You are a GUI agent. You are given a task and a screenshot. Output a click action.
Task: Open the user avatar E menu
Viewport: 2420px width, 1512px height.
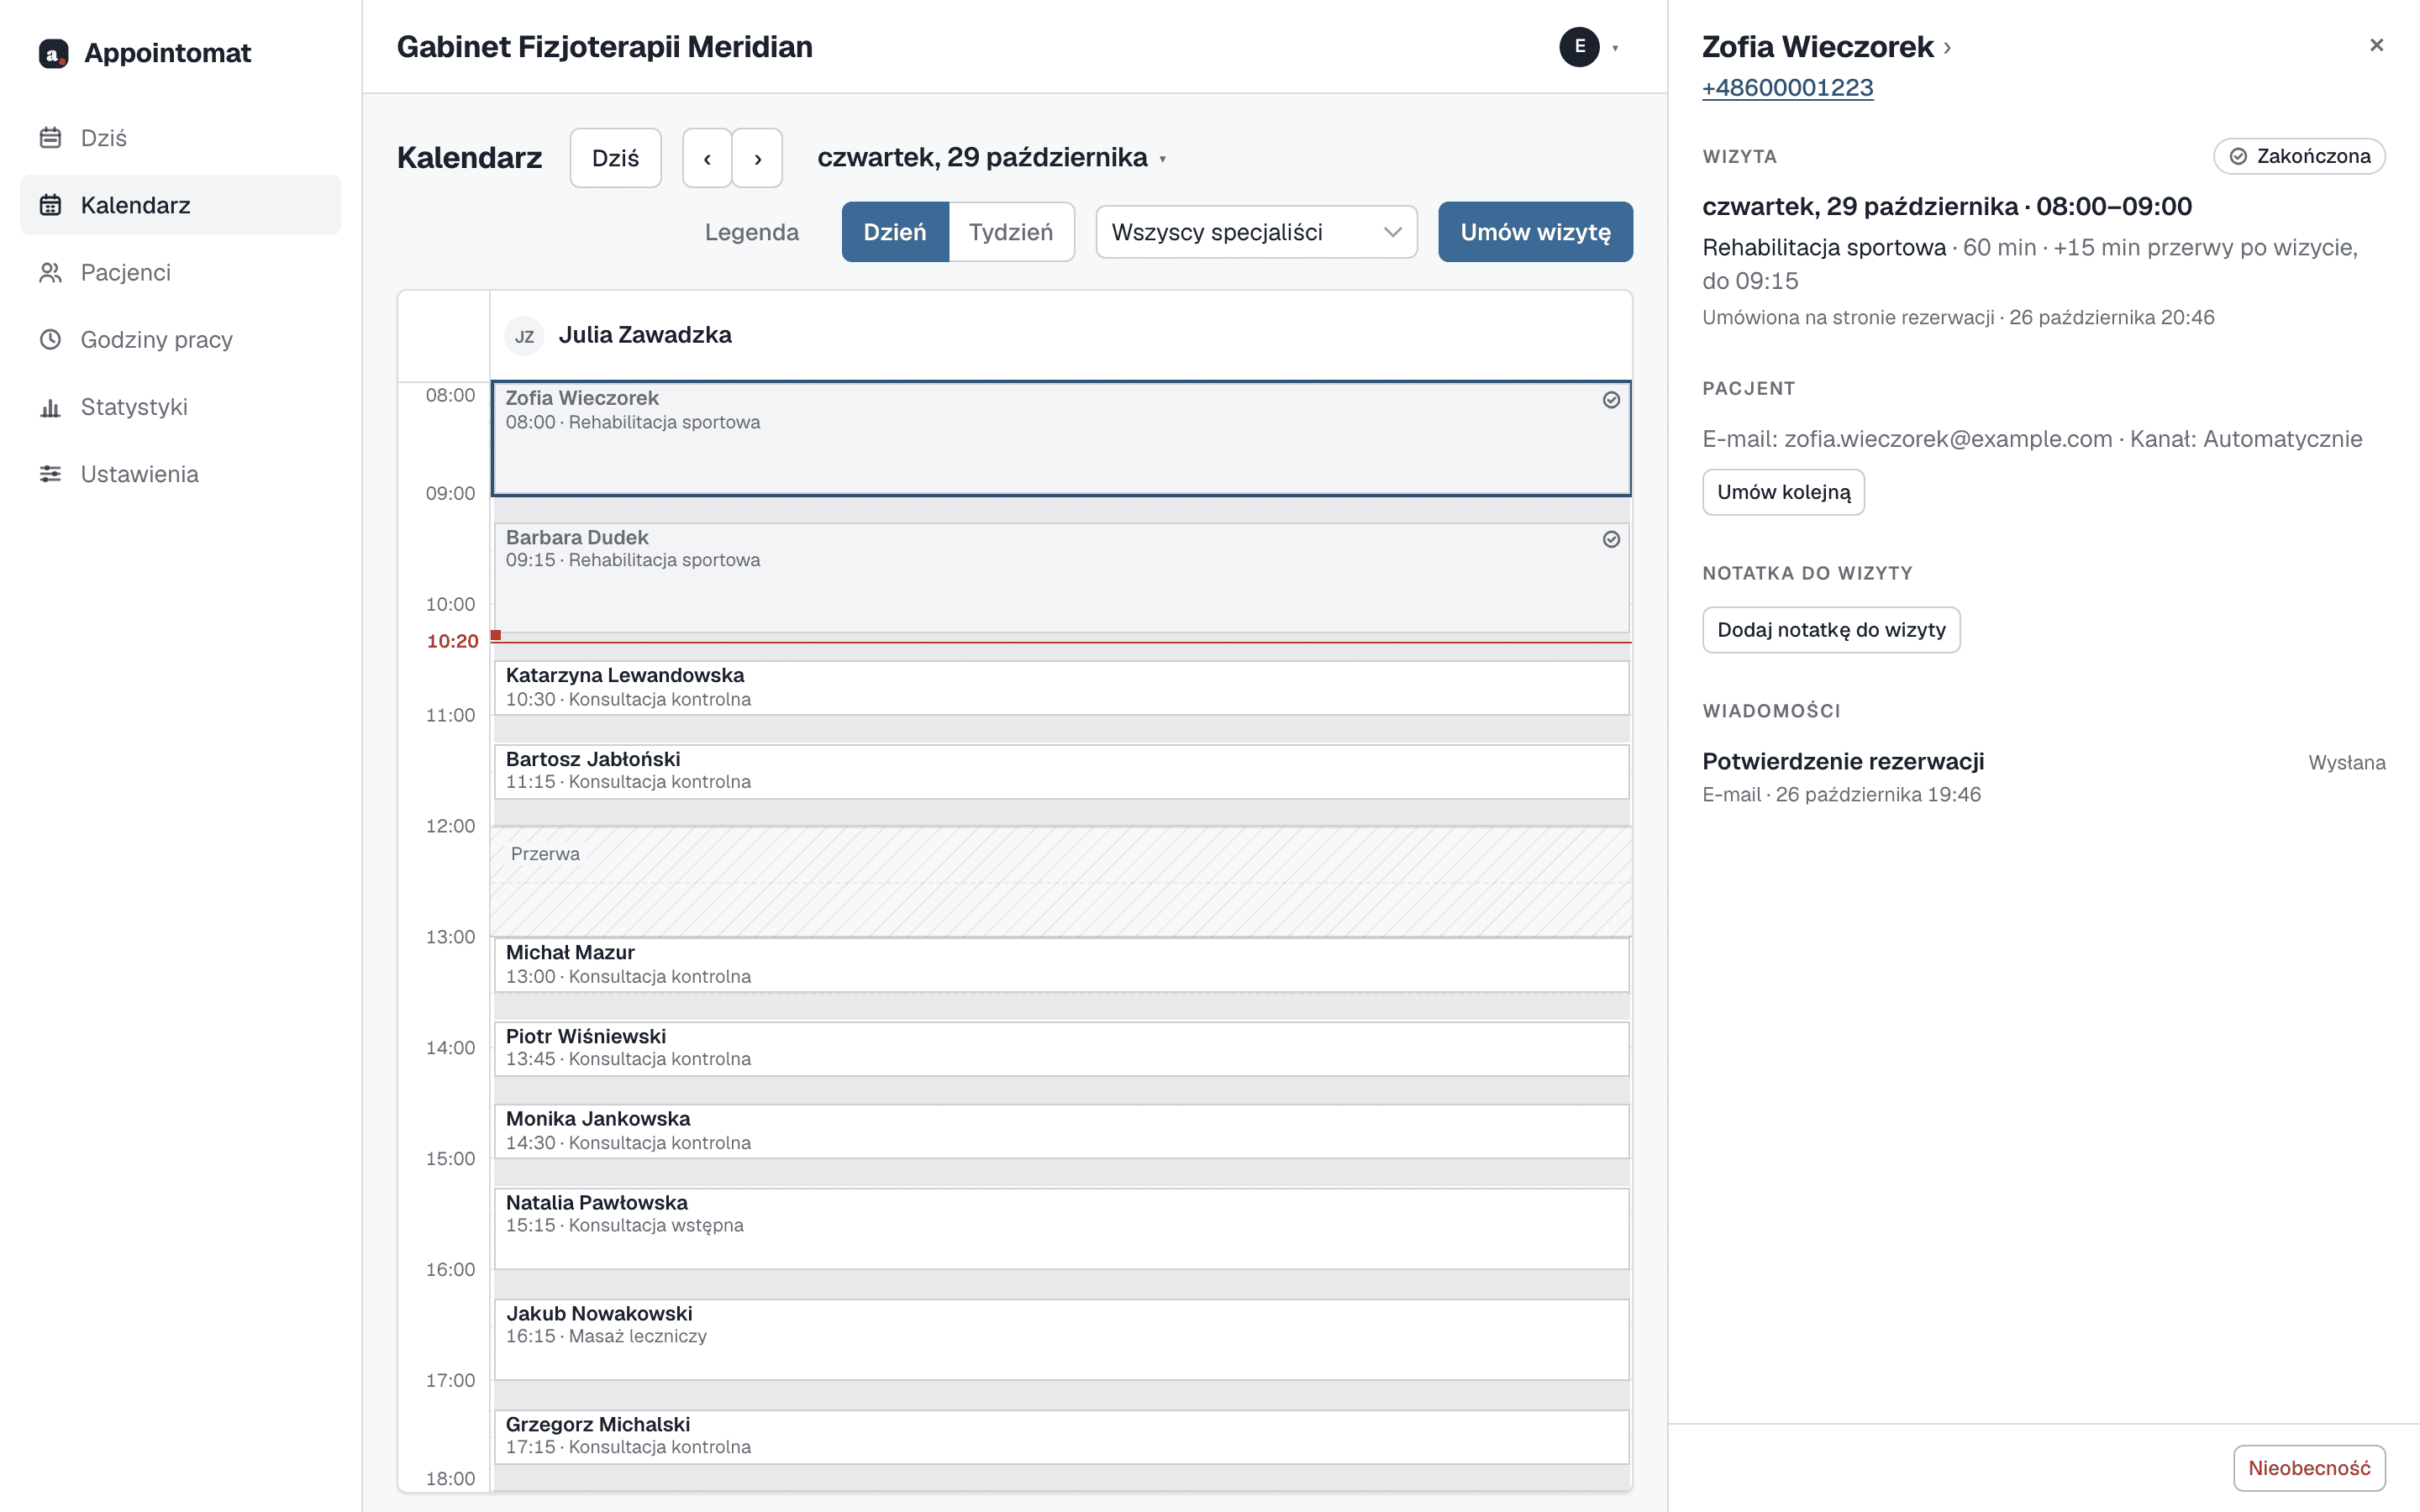[x=1589, y=47]
